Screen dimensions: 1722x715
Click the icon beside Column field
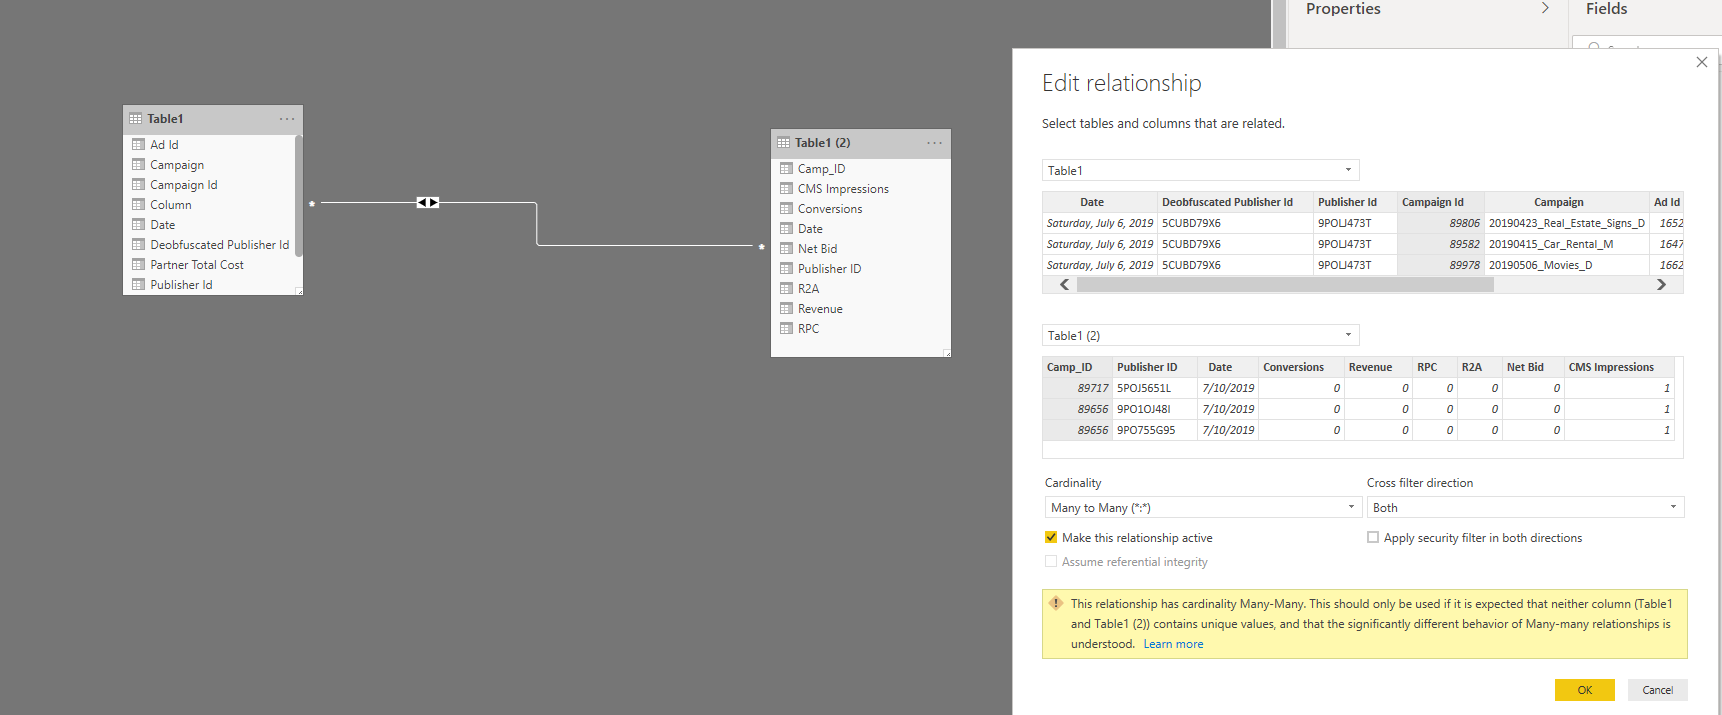[x=138, y=205]
